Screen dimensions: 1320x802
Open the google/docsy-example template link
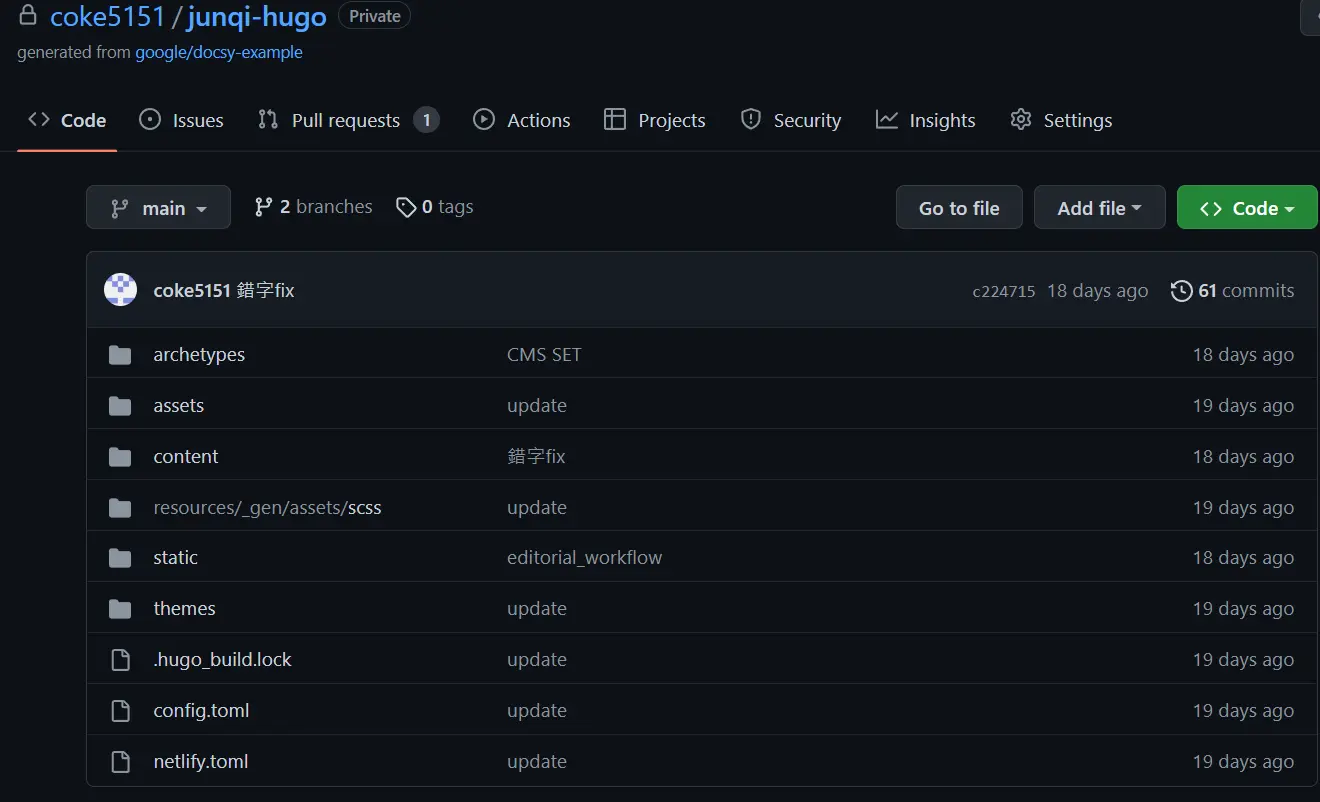(219, 52)
